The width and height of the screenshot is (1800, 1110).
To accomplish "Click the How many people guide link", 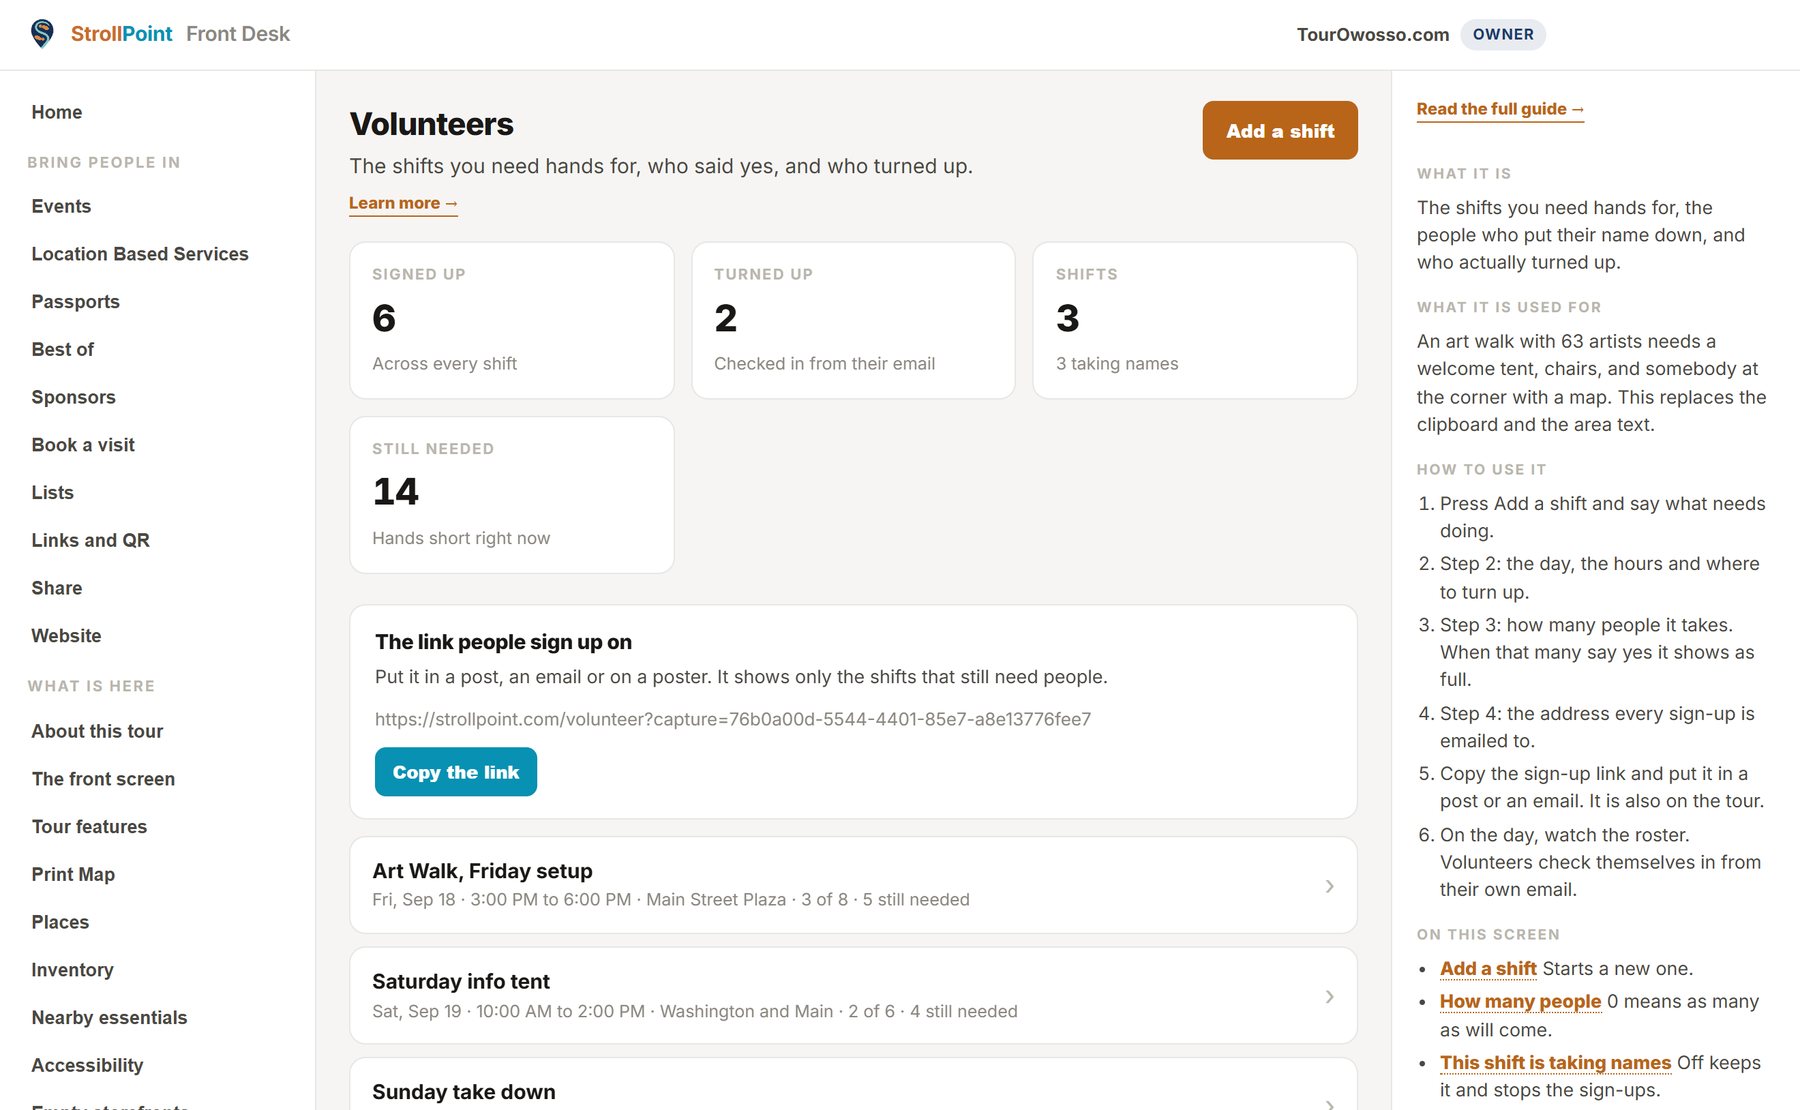I will (1520, 1001).
